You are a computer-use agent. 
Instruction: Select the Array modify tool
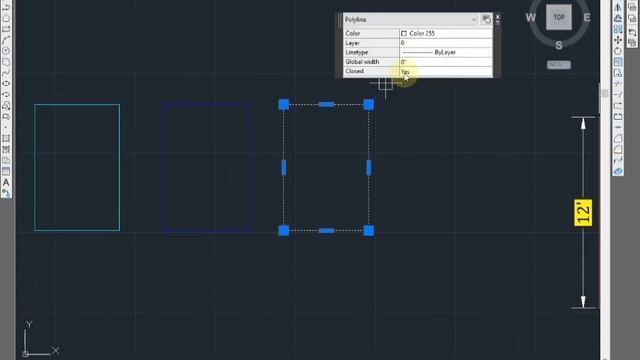(x=618, y=29)
